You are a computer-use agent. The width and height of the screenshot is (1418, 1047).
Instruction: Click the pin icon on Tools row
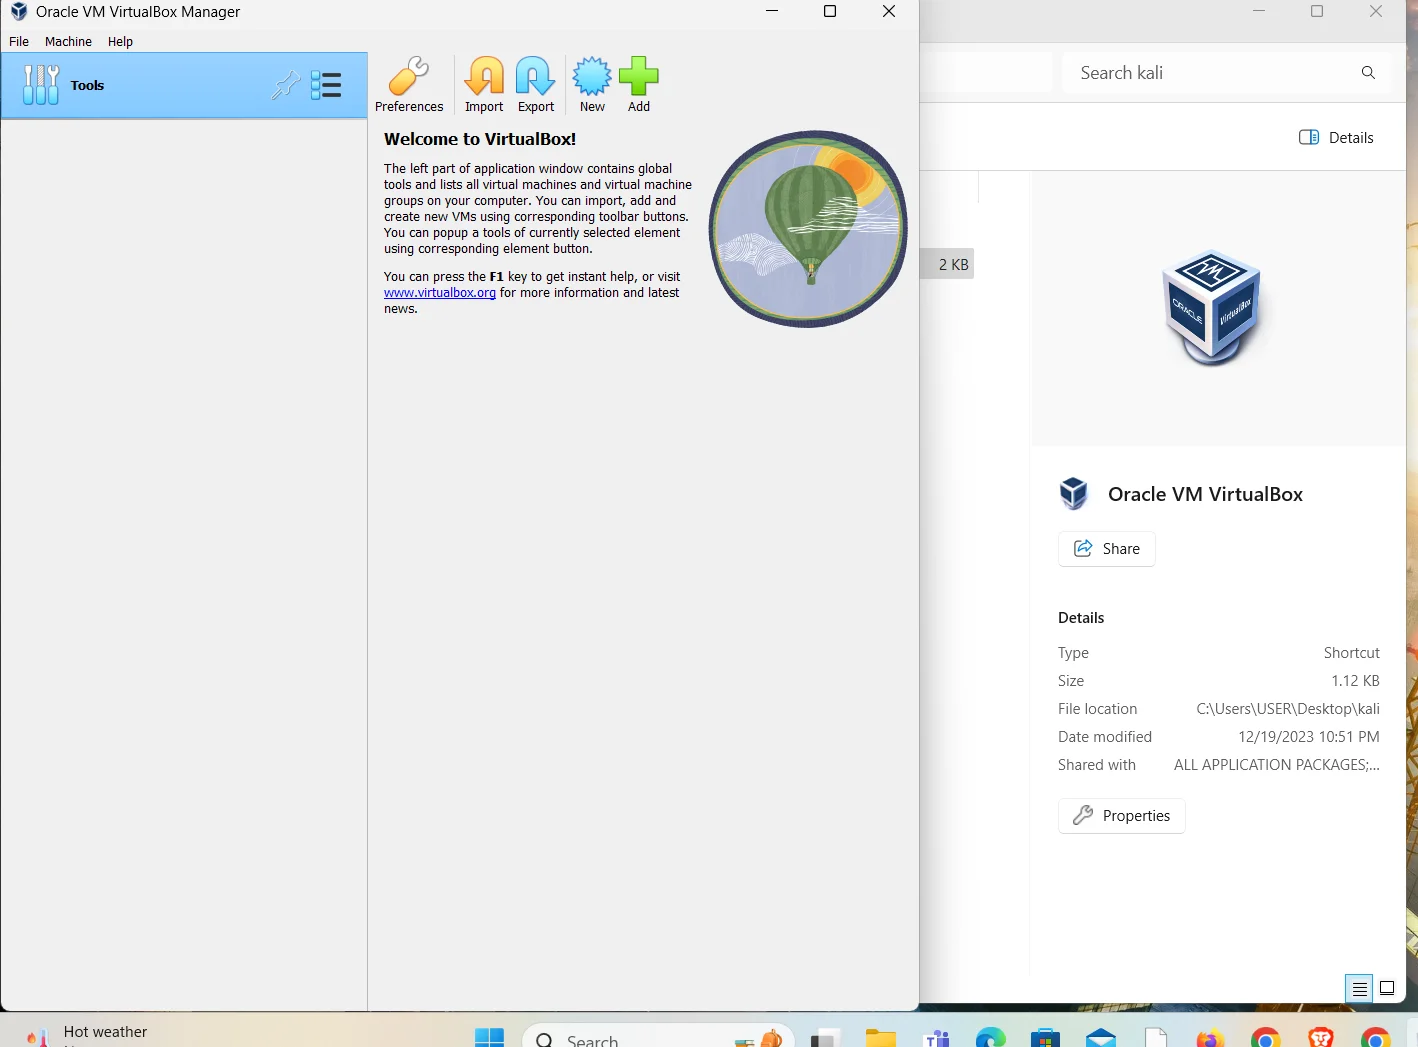point(286,85)
